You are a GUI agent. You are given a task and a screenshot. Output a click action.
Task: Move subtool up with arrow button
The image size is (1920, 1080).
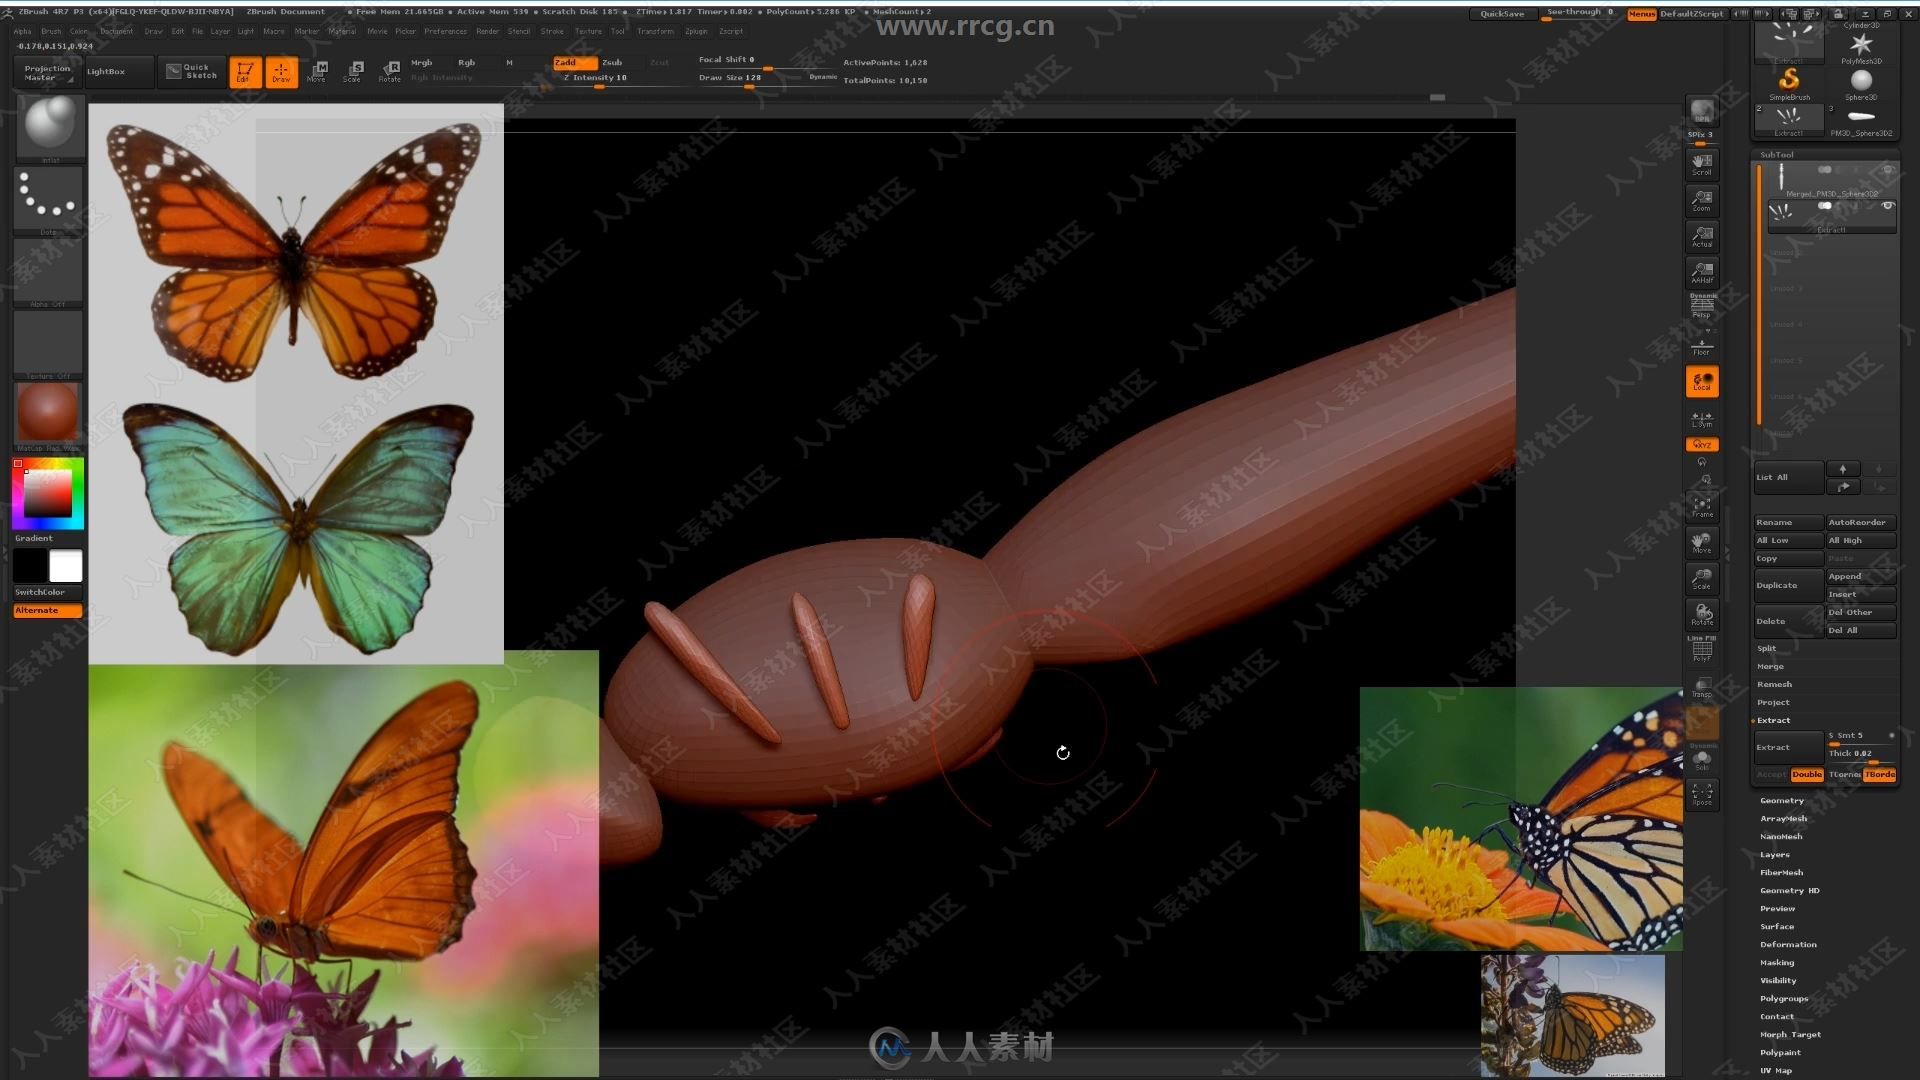(1843, 469)
